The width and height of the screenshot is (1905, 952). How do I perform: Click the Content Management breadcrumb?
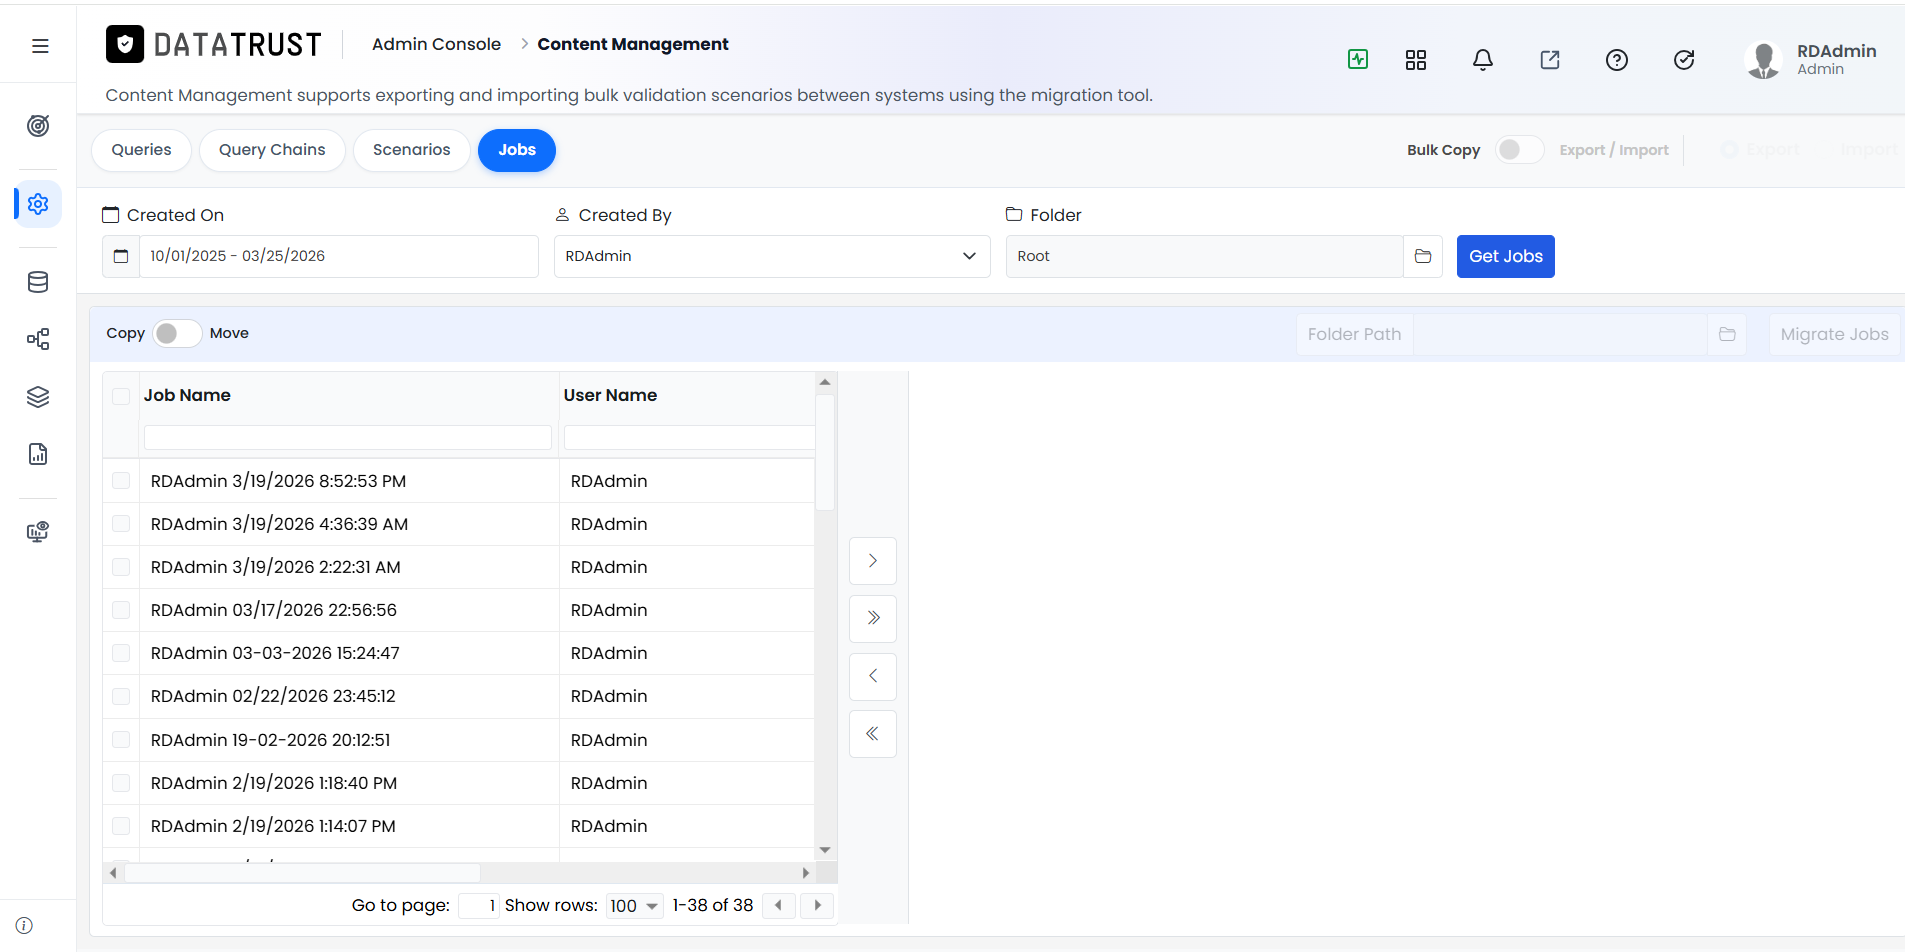[633, 44]
